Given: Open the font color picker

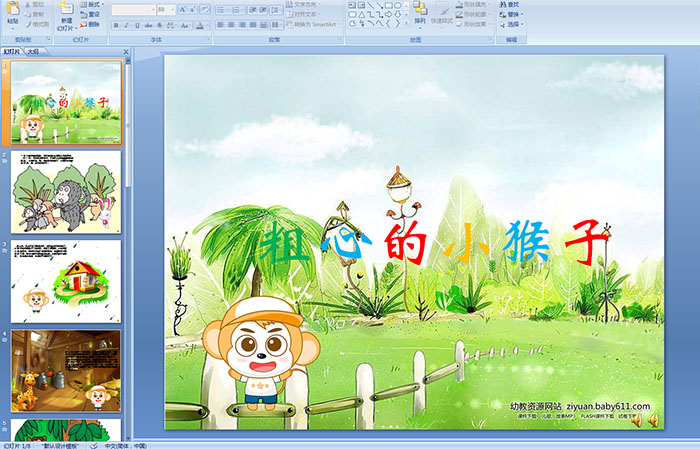Looking at the screenshot, I should click(x=200, y=25).
